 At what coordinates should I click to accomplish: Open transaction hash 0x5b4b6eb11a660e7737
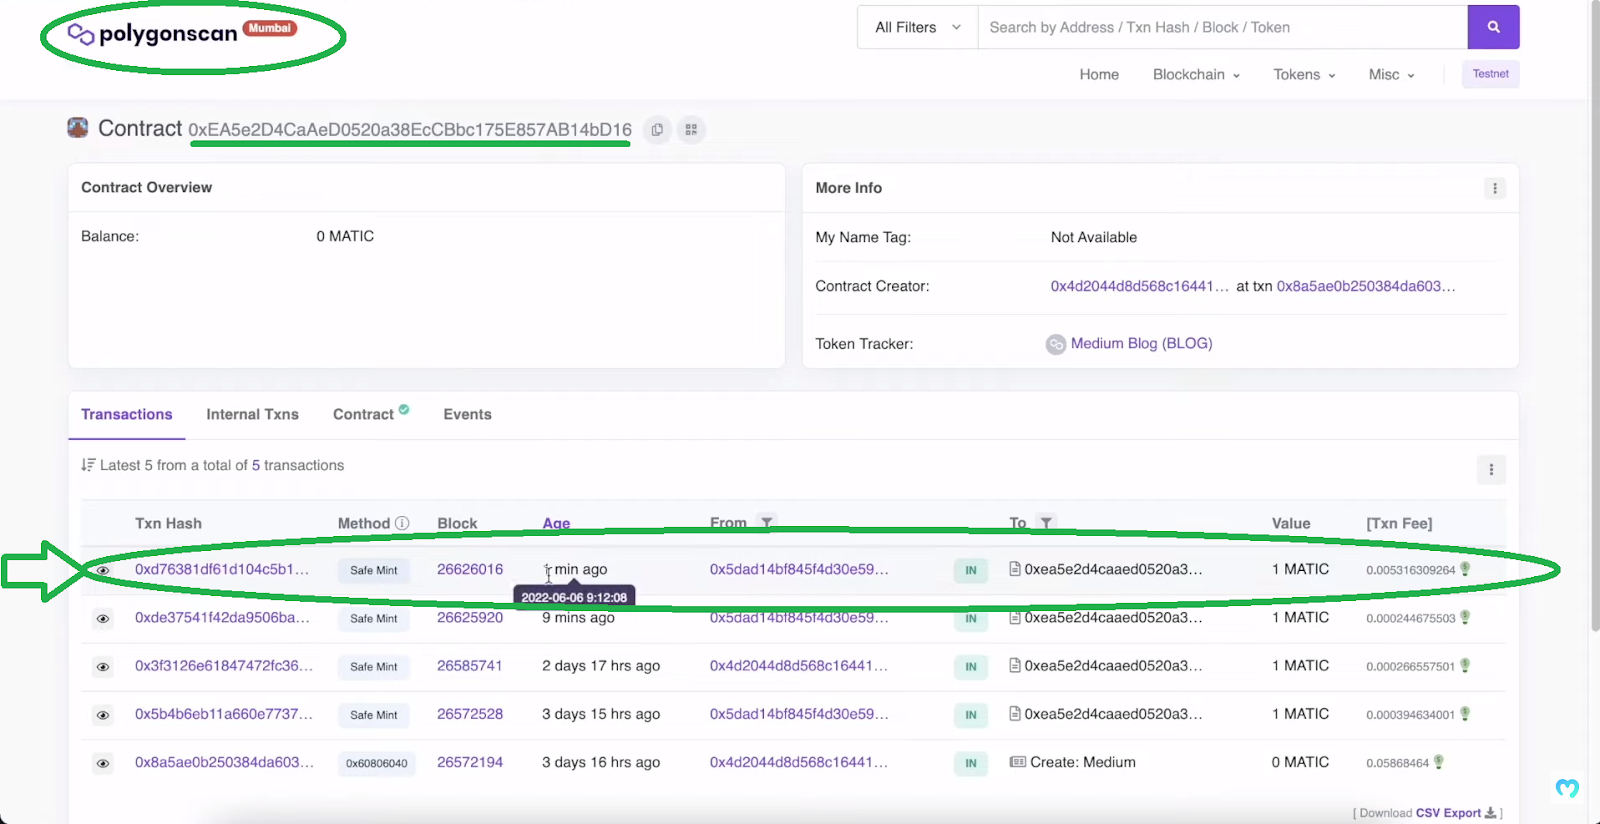click(x=224, y=714)
